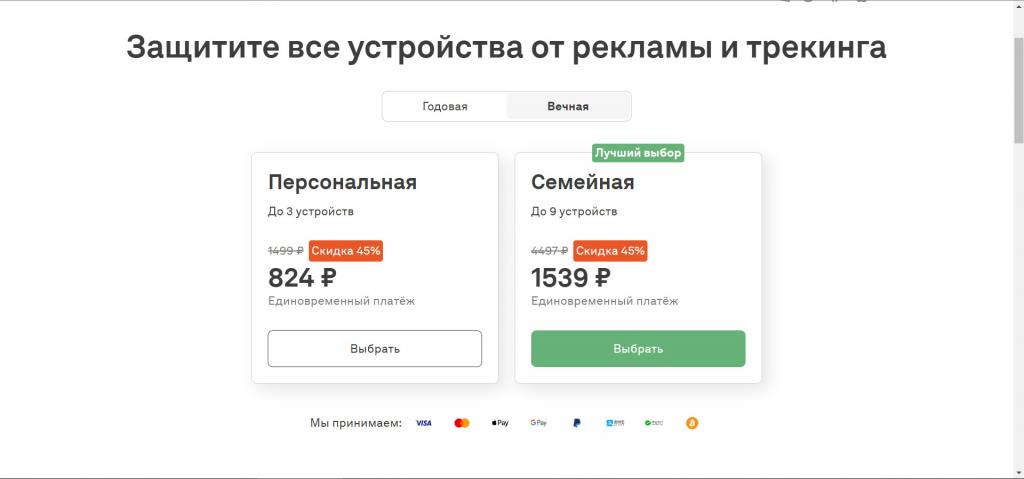Click Скидка 45% badge on Семейная card
This screenshot has height=479, width=1024.
point(610,251)
